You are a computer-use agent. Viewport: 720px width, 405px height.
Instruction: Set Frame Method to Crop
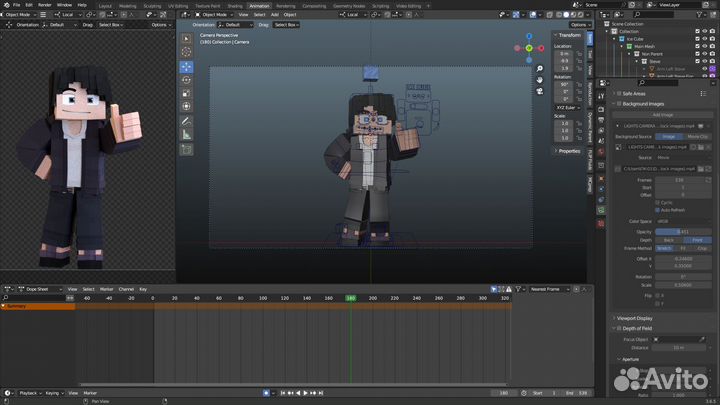pyautogui.click(x=702, y=248)
